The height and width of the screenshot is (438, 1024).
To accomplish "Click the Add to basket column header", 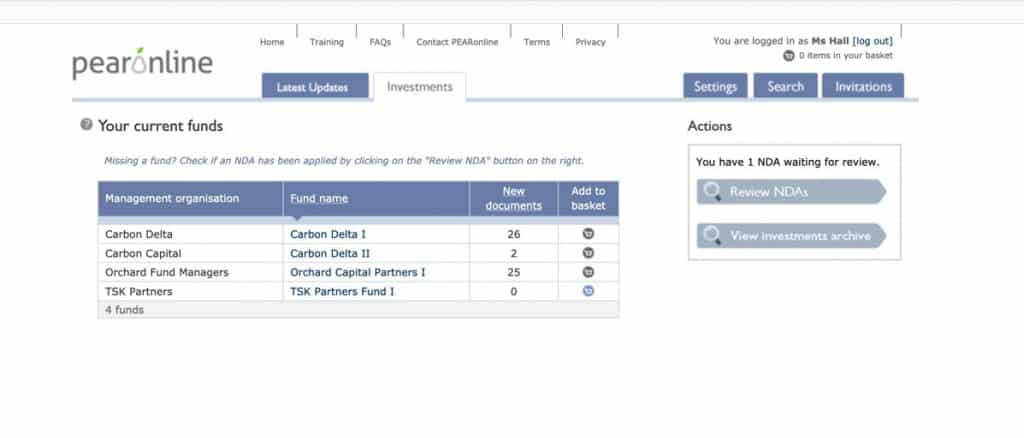I will click(x=588, y=198).
